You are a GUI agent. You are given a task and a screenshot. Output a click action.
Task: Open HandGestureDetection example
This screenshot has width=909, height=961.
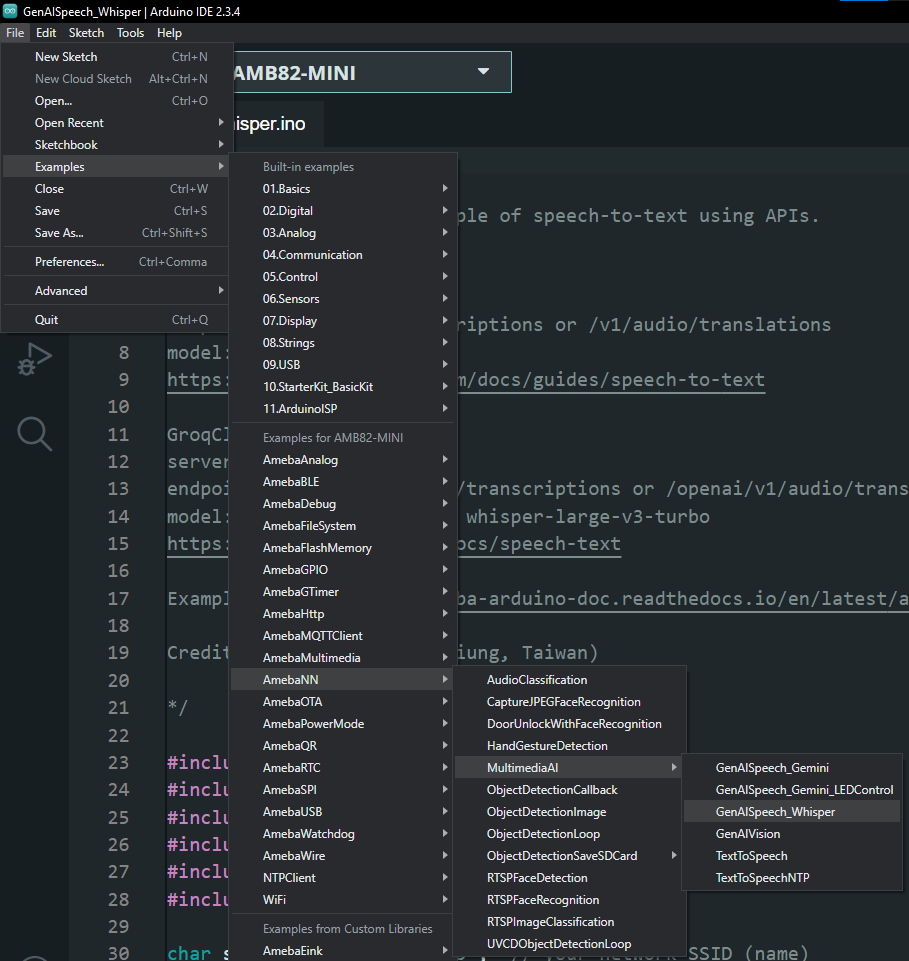pyautogui.click(x=569, y=746)
